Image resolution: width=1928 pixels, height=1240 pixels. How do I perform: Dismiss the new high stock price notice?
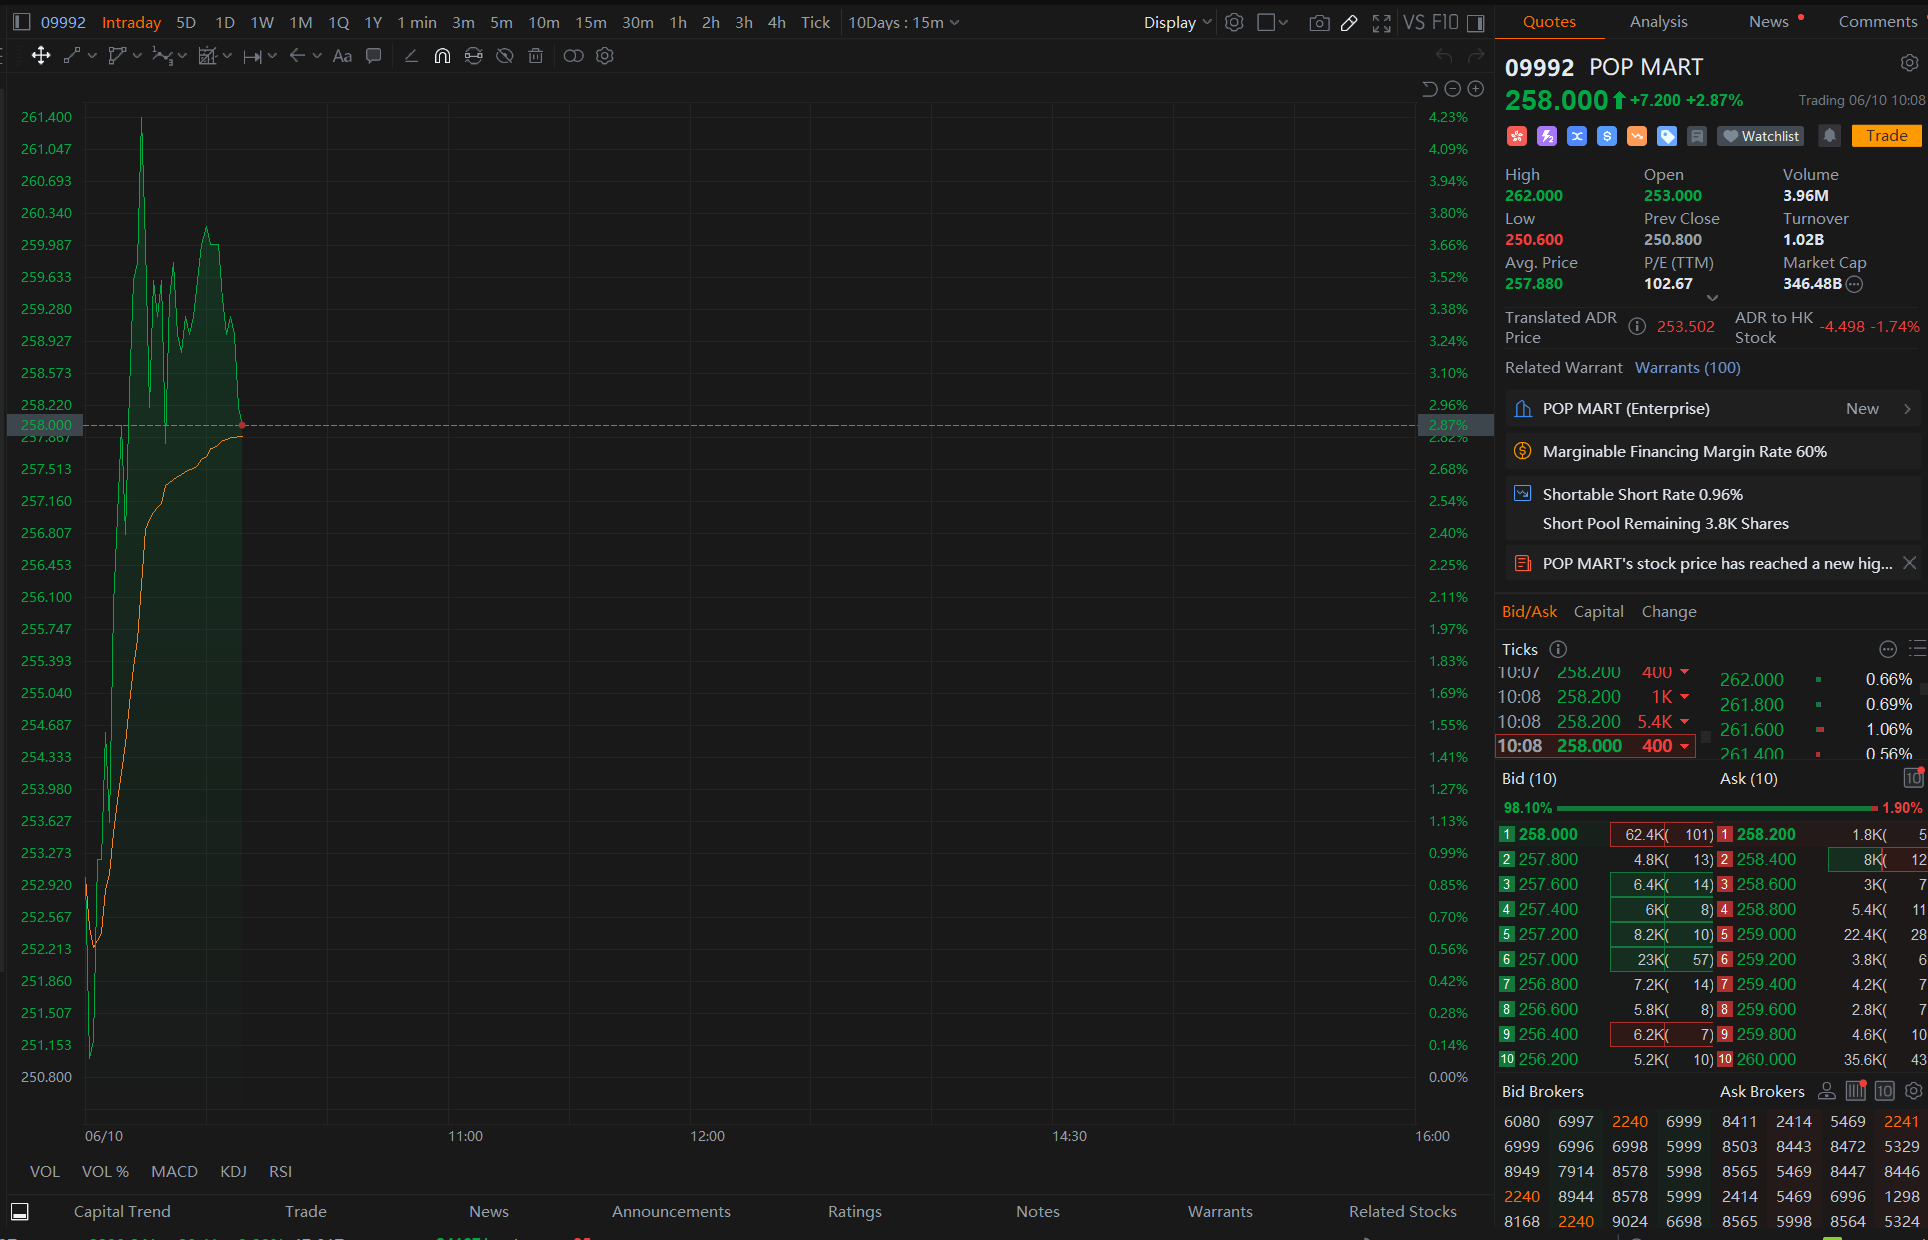(x=1909, y=563)
